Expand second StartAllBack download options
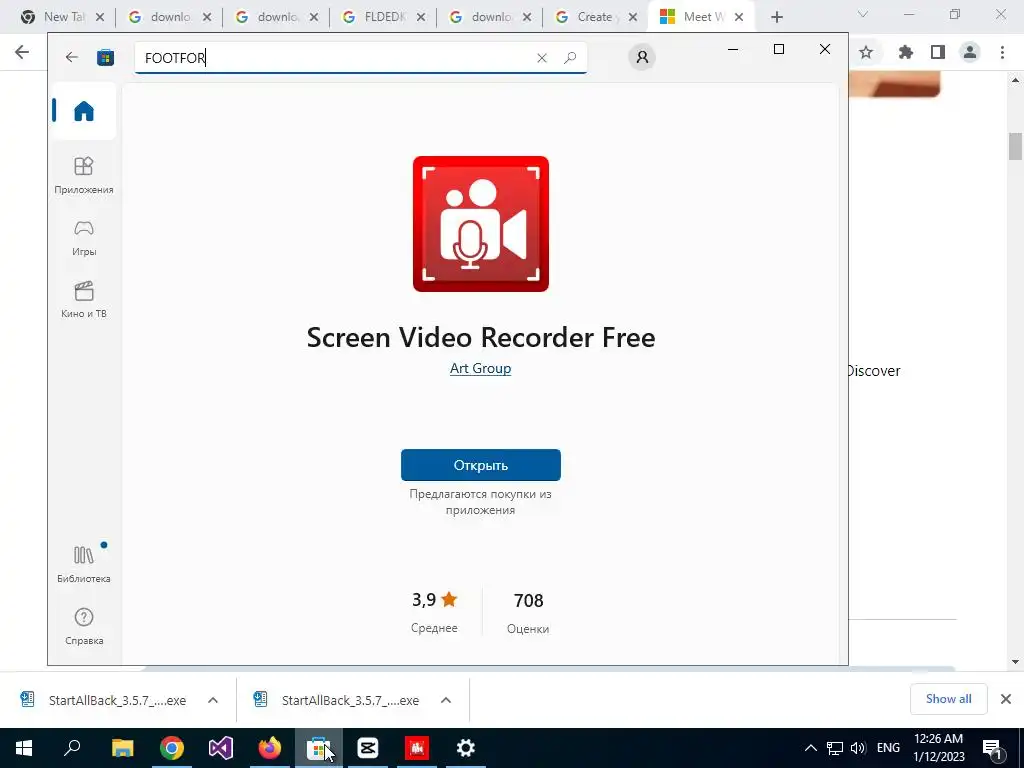 (446, 700)
